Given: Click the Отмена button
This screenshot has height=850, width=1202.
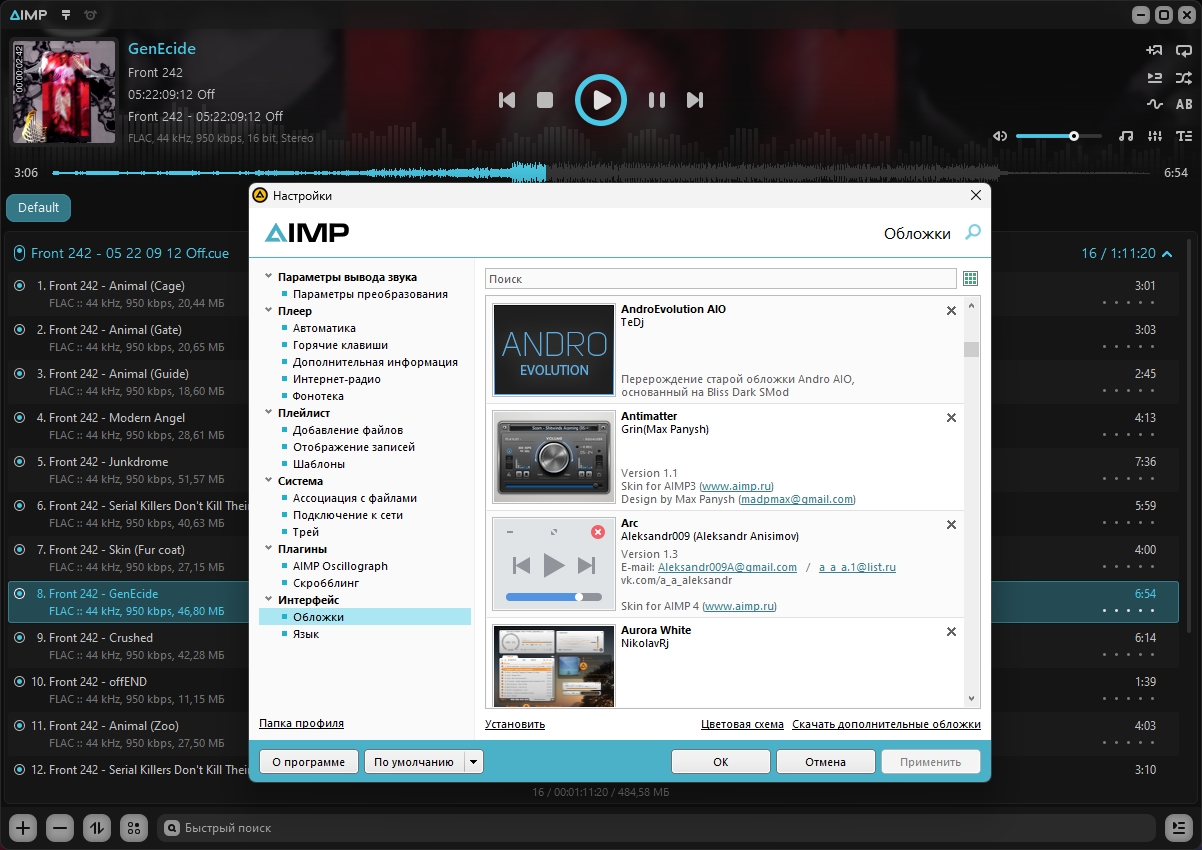Looking at the screenshot, I should tap(825, 762).
